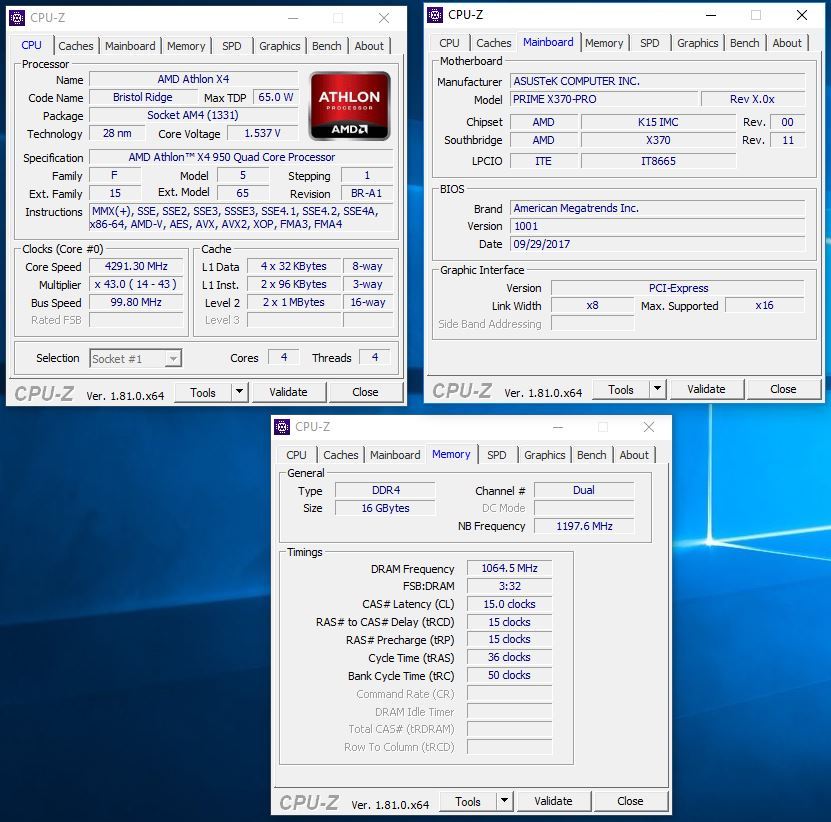Image resolution: width=831 pixels, height=822 pixels.
Task: Close the Memory window via title bar X
Action: (x=649, y=427)
